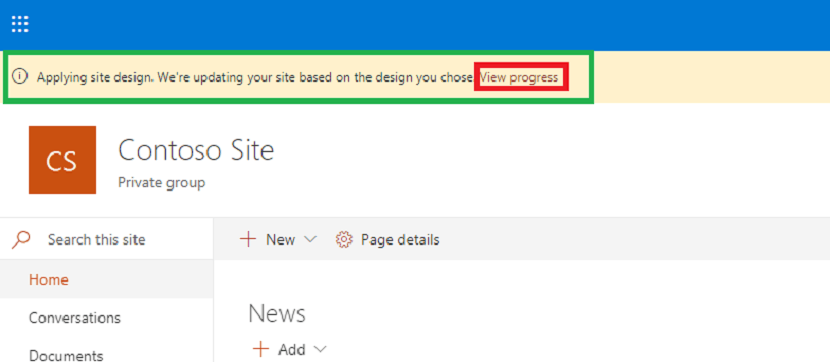Viewport: 831px width, 363px height.
Task: Click the New button in command bar
Action: pyautogui.click(x=278, y=240)
